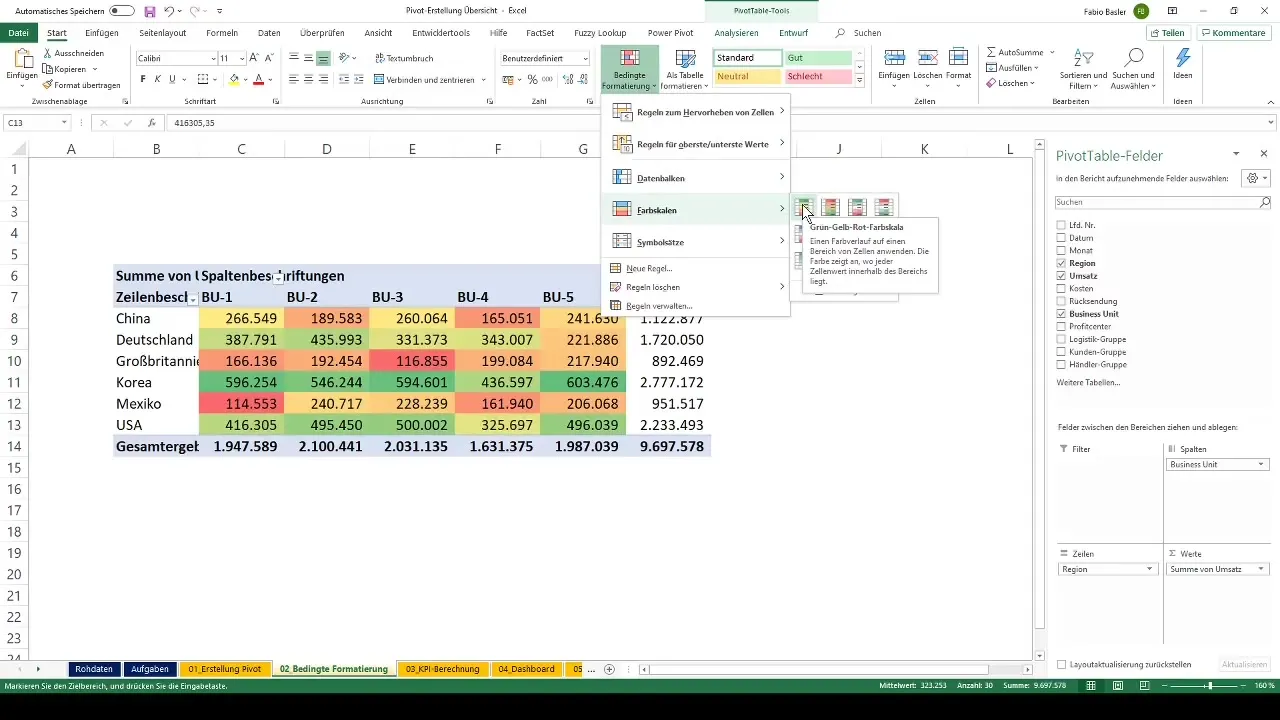Apply the Red-White-Green color scale (fourth option)

point(884,208)
